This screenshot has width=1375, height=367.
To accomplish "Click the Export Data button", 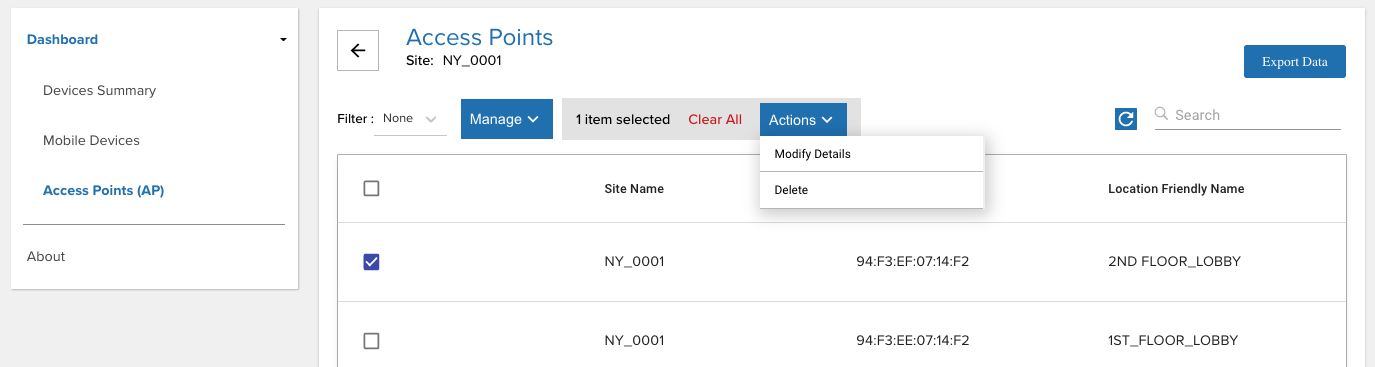I will point(1295,62).
